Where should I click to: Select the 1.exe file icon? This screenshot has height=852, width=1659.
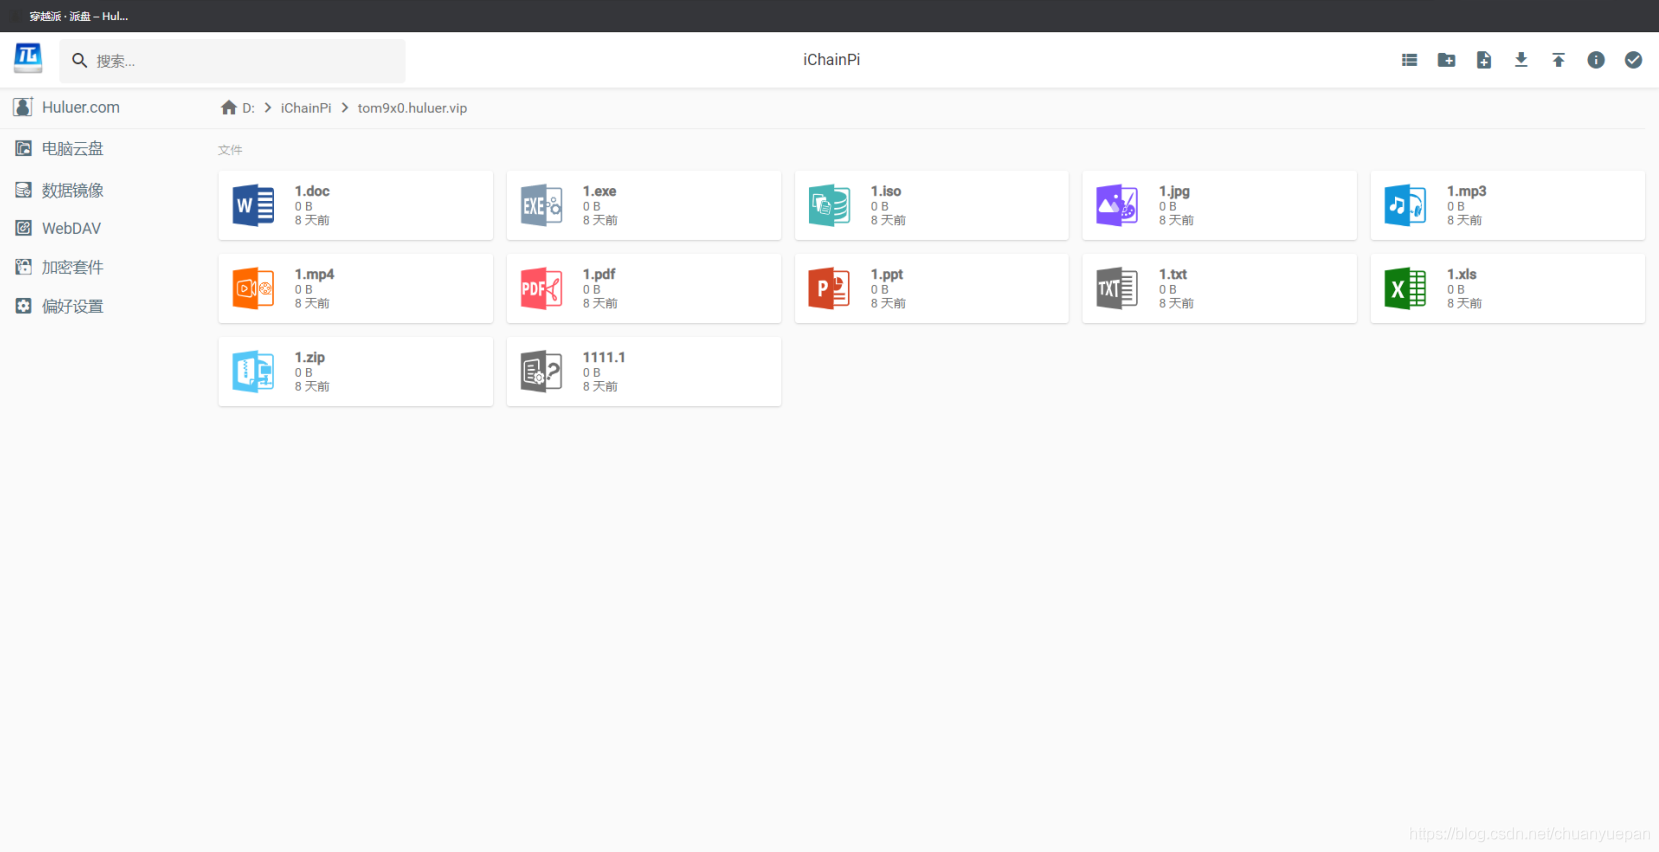click(x=541, y=205)
